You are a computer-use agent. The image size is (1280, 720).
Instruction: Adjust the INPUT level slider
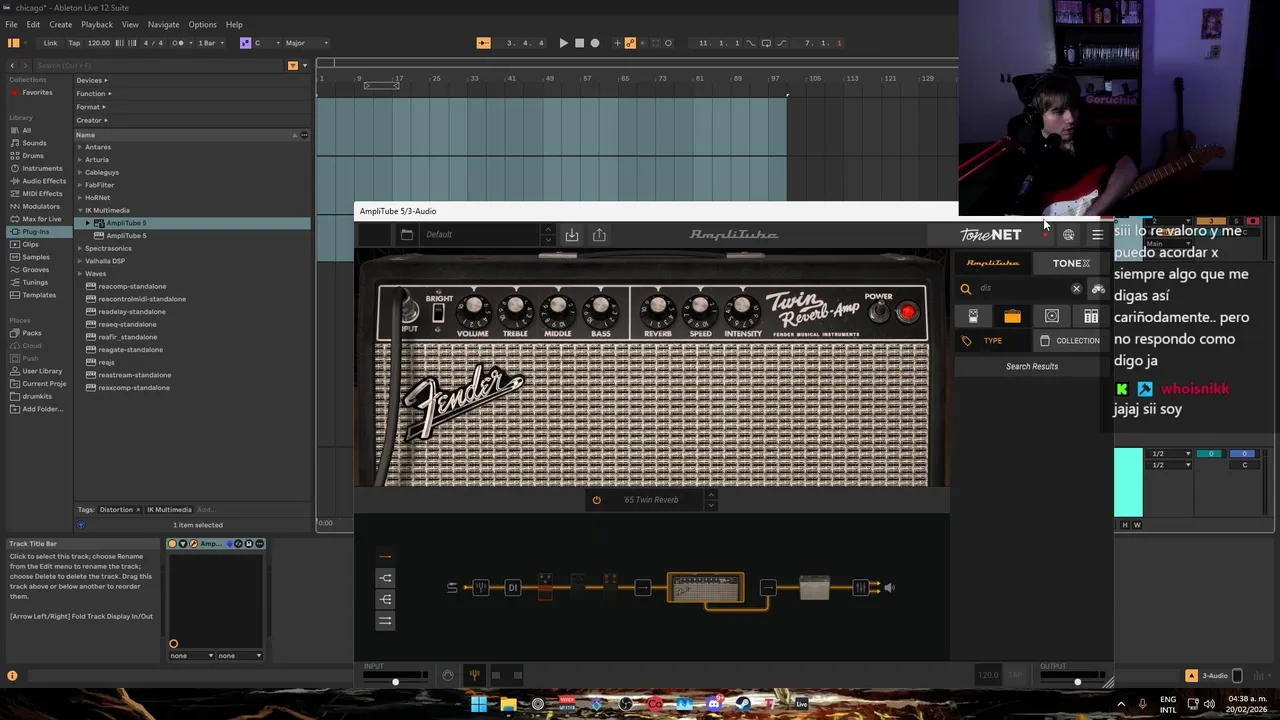coord(396,682)
